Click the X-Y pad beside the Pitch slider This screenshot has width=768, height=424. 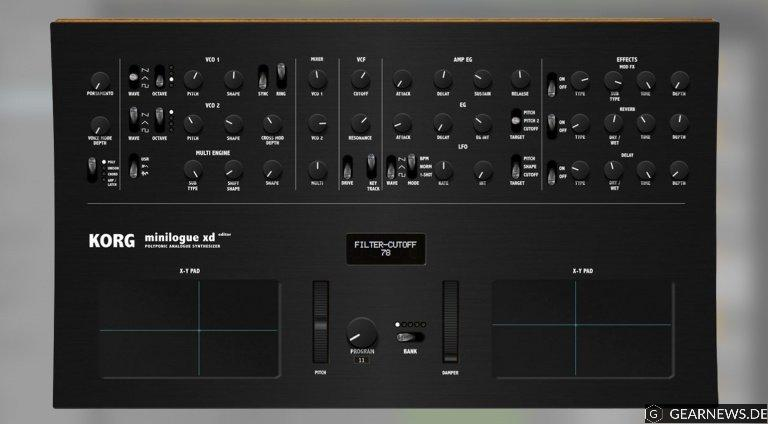190,329
